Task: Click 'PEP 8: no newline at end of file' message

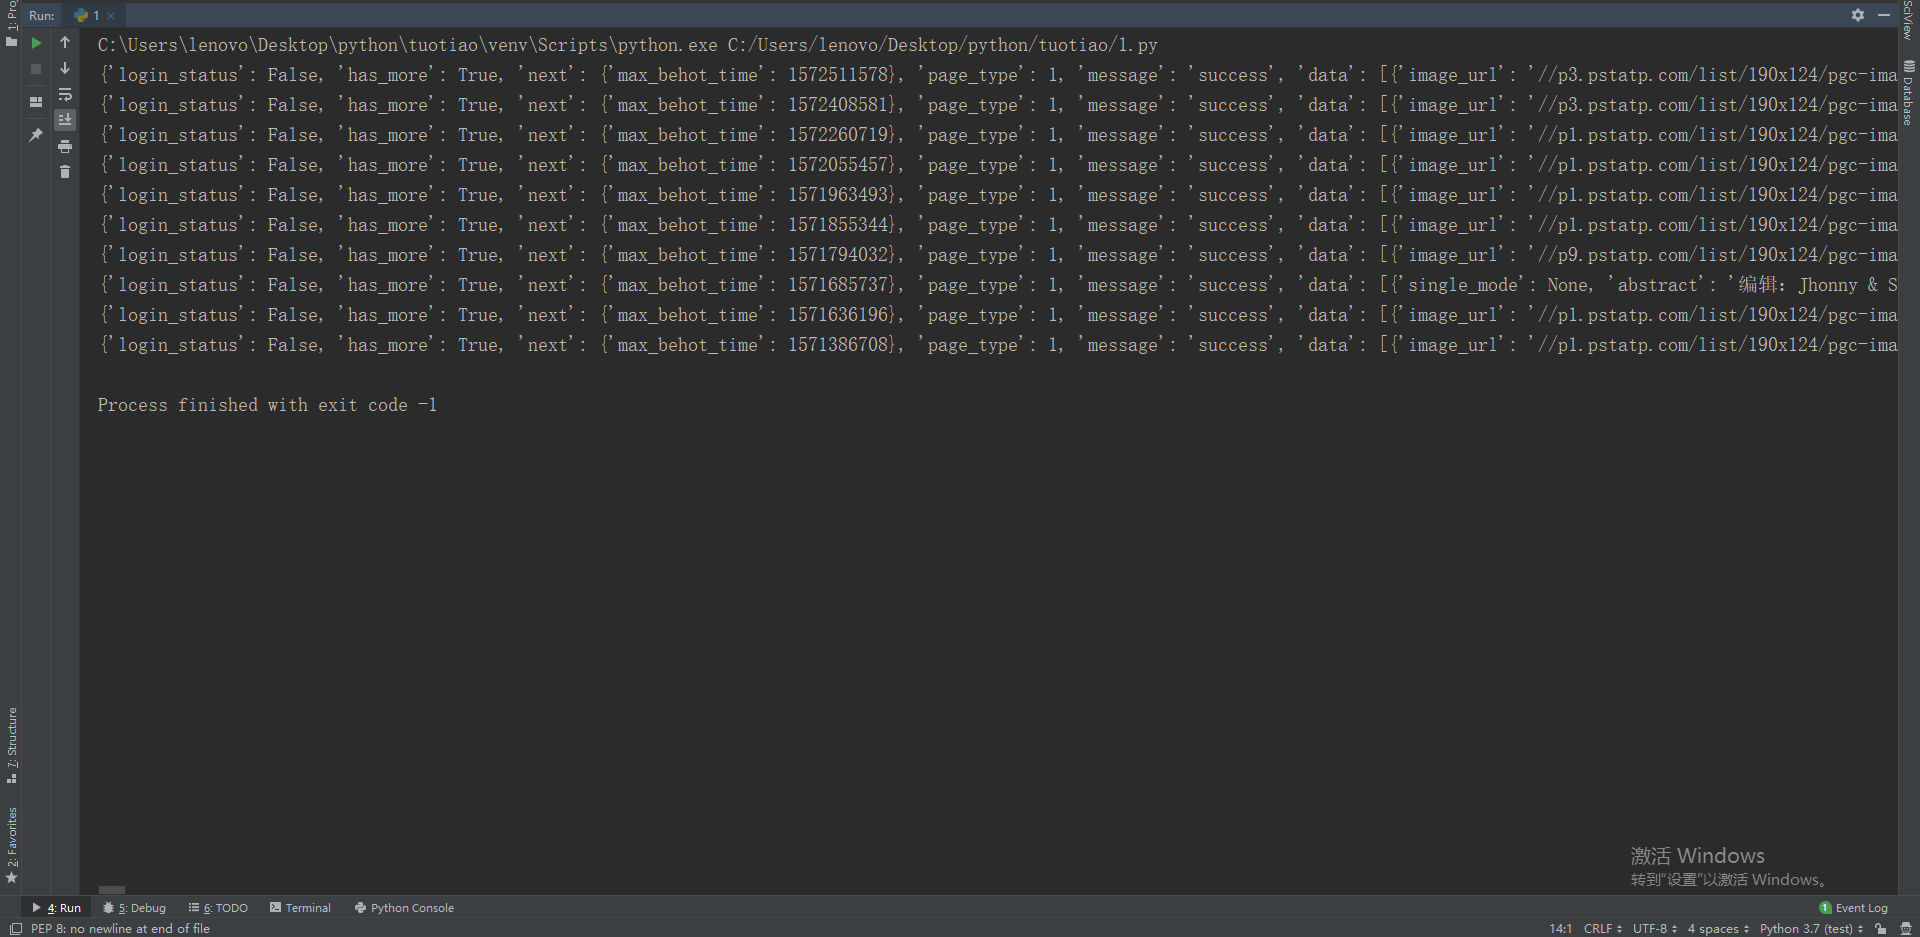Action: coord(120,929)
